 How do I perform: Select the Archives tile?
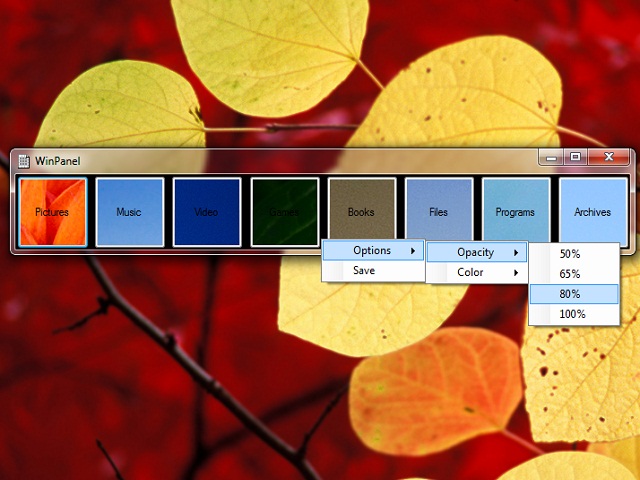(593, 211)
